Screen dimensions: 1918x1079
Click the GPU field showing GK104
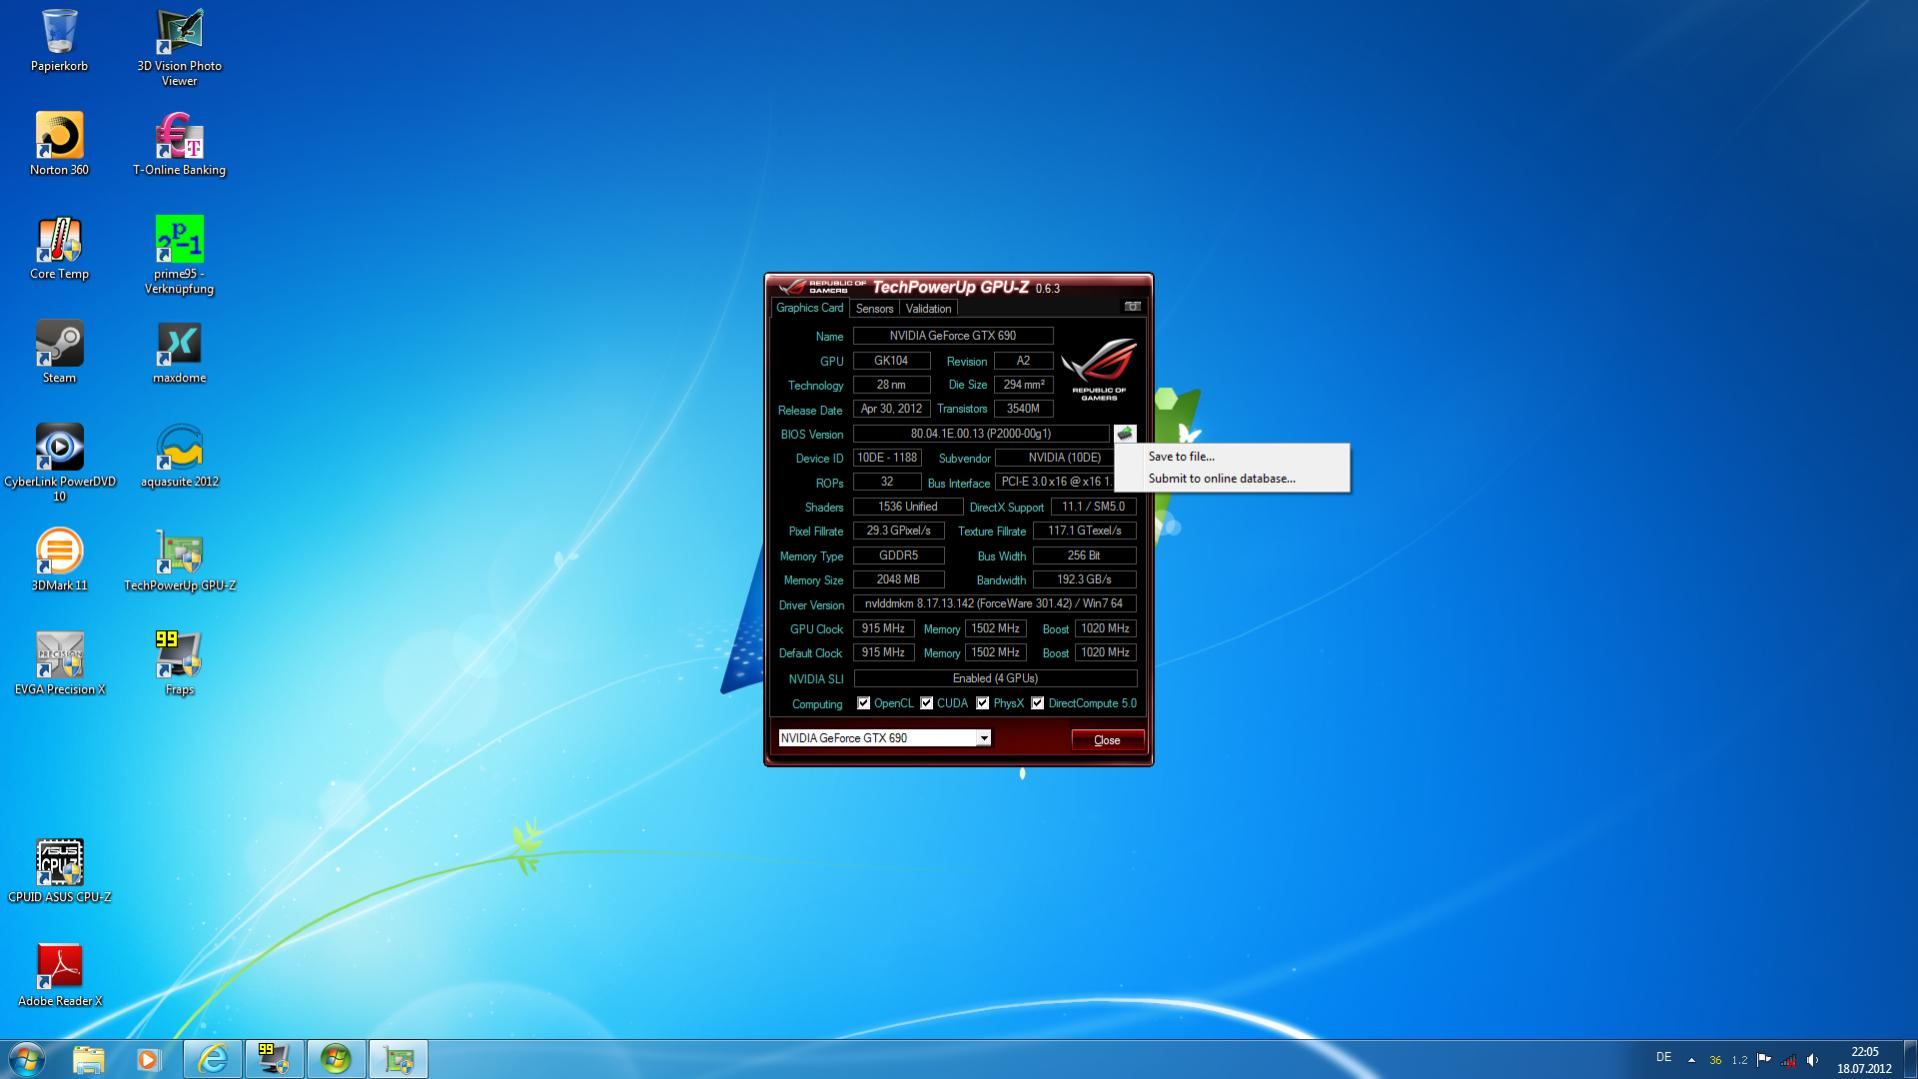click(891, 361)
